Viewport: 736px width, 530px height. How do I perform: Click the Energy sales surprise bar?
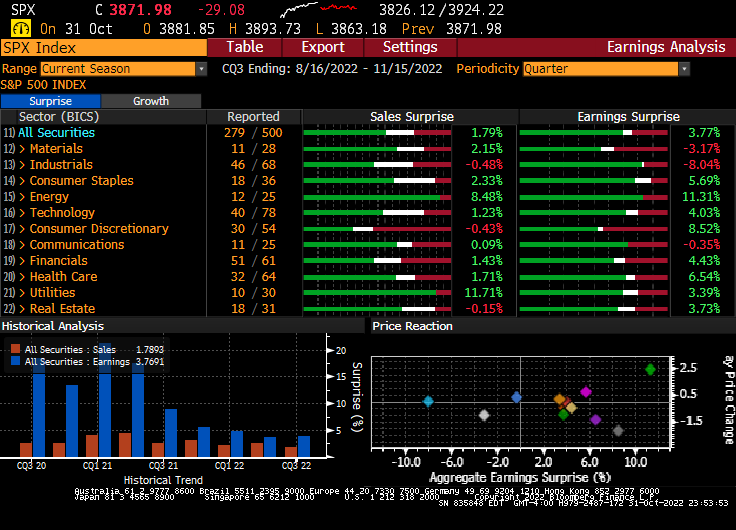377,198
